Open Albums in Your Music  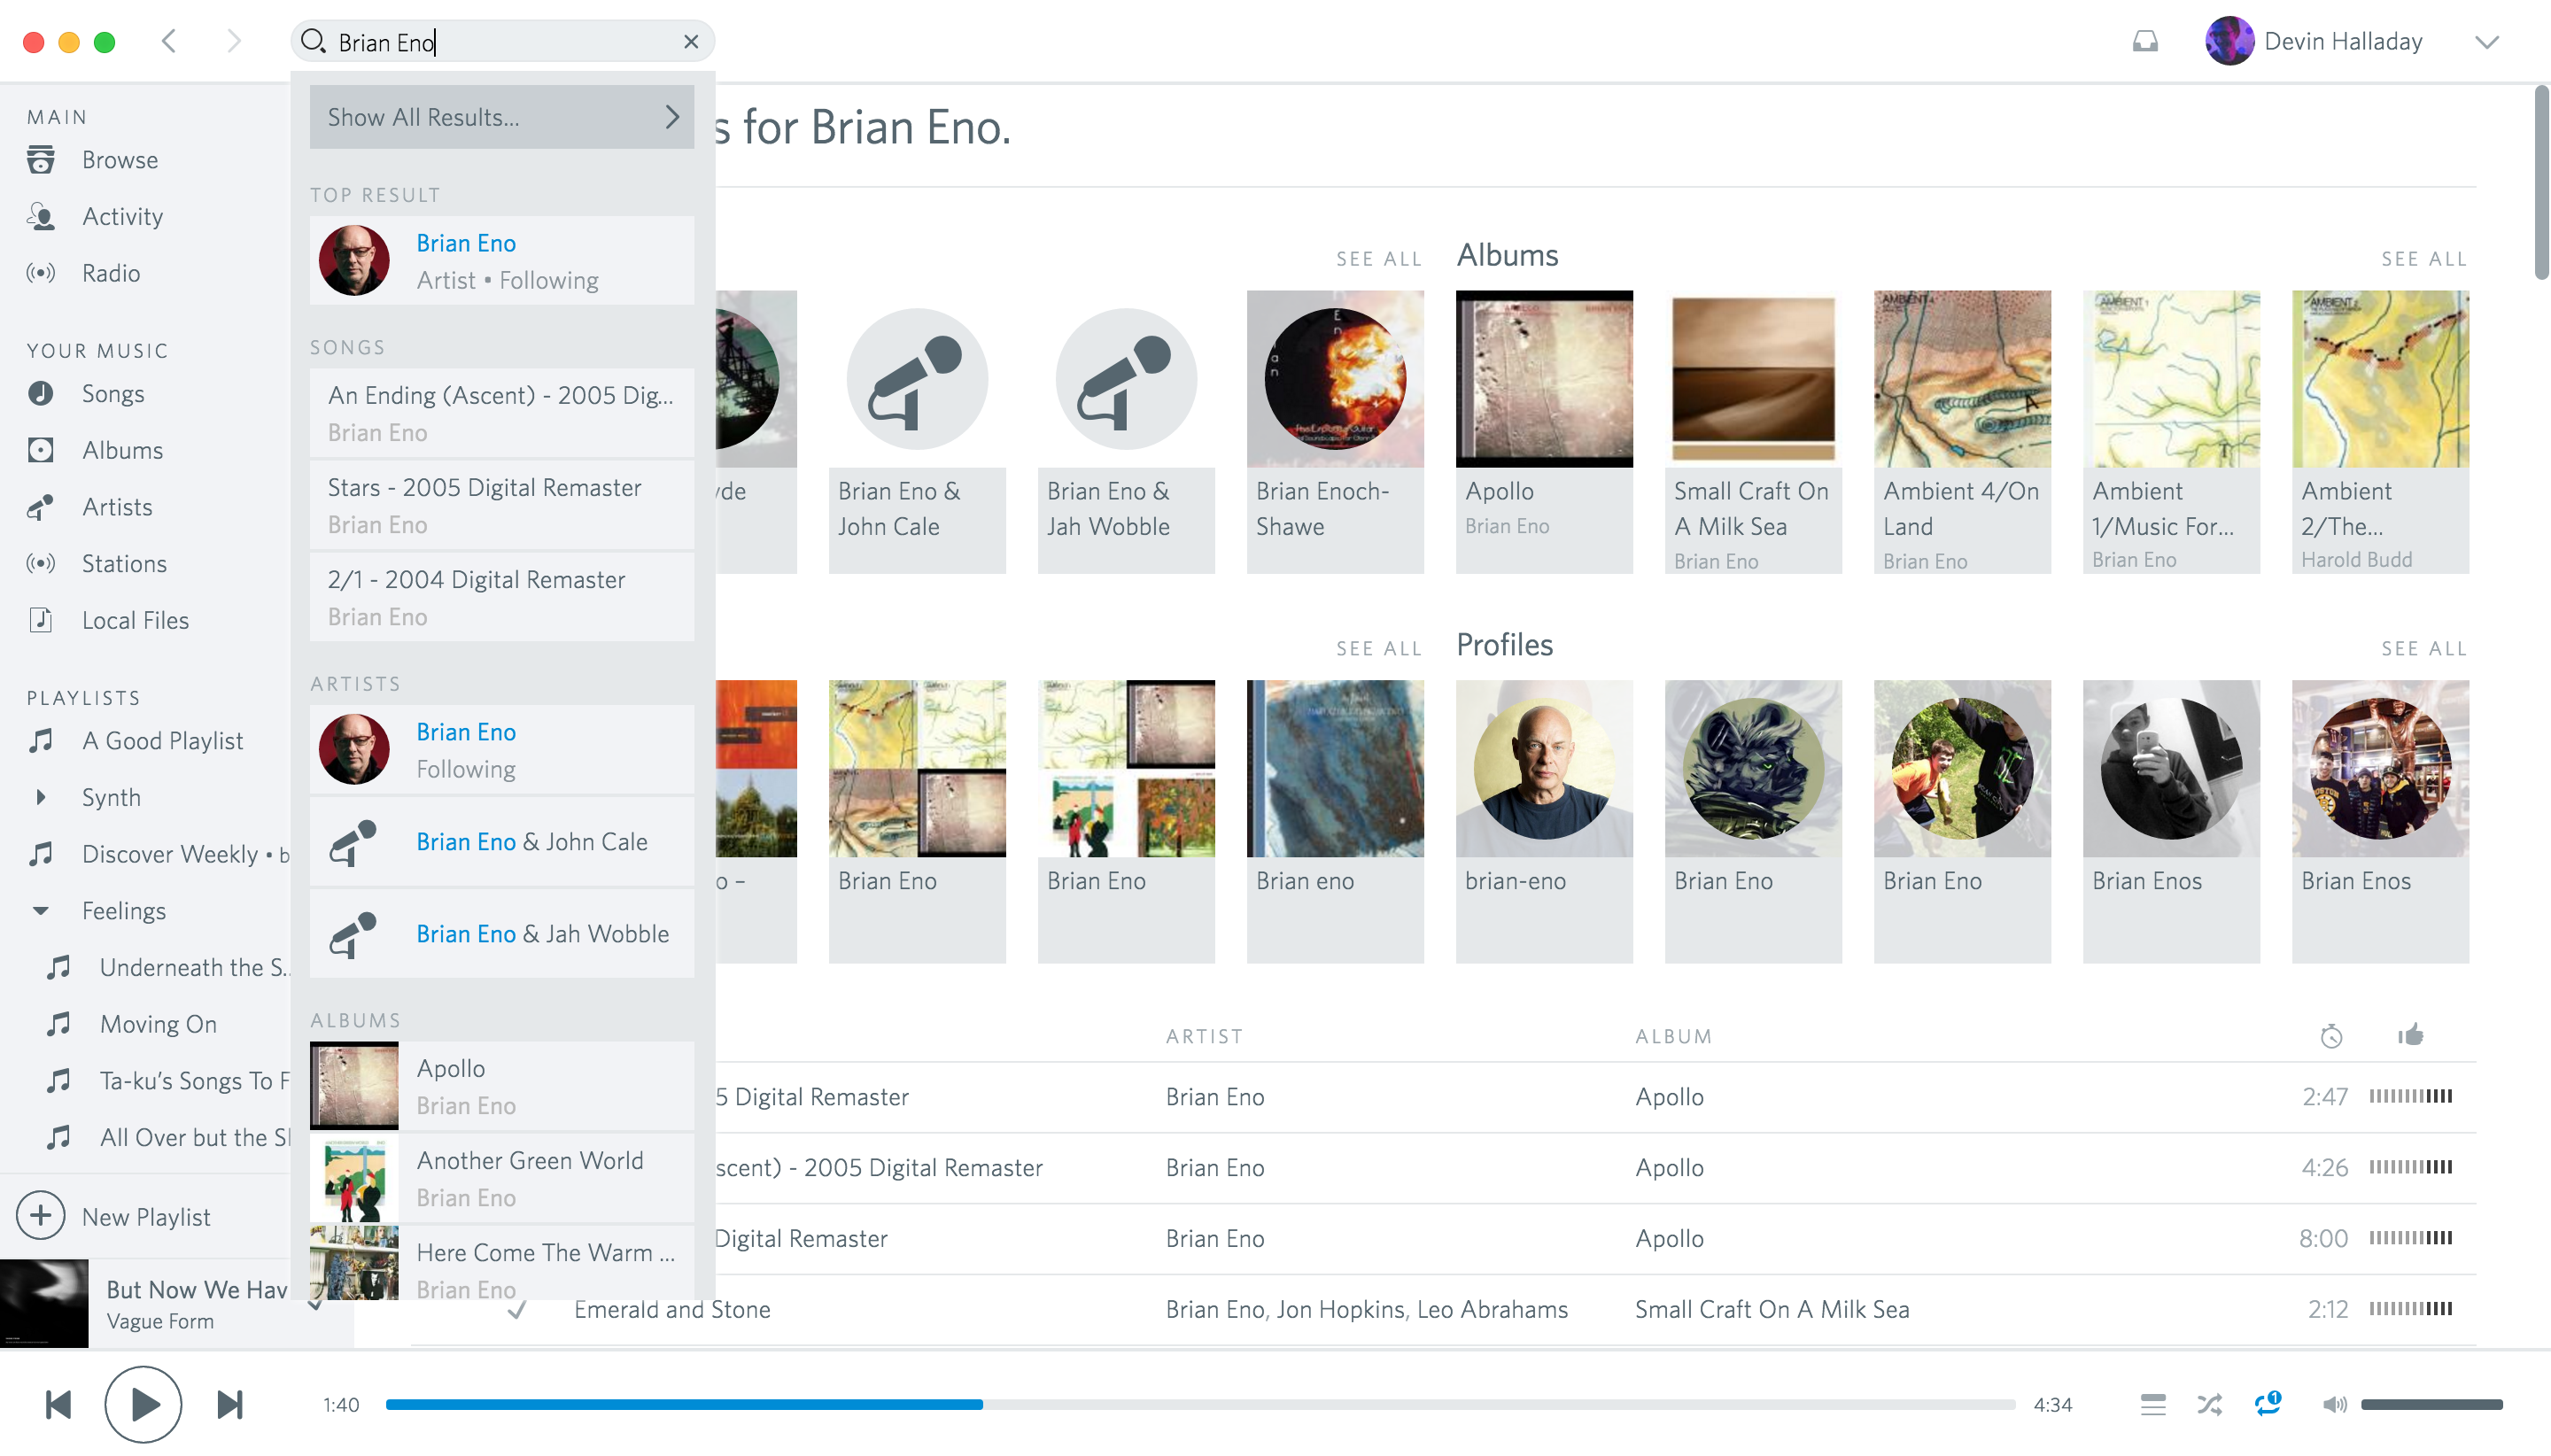tap(41, 450)
